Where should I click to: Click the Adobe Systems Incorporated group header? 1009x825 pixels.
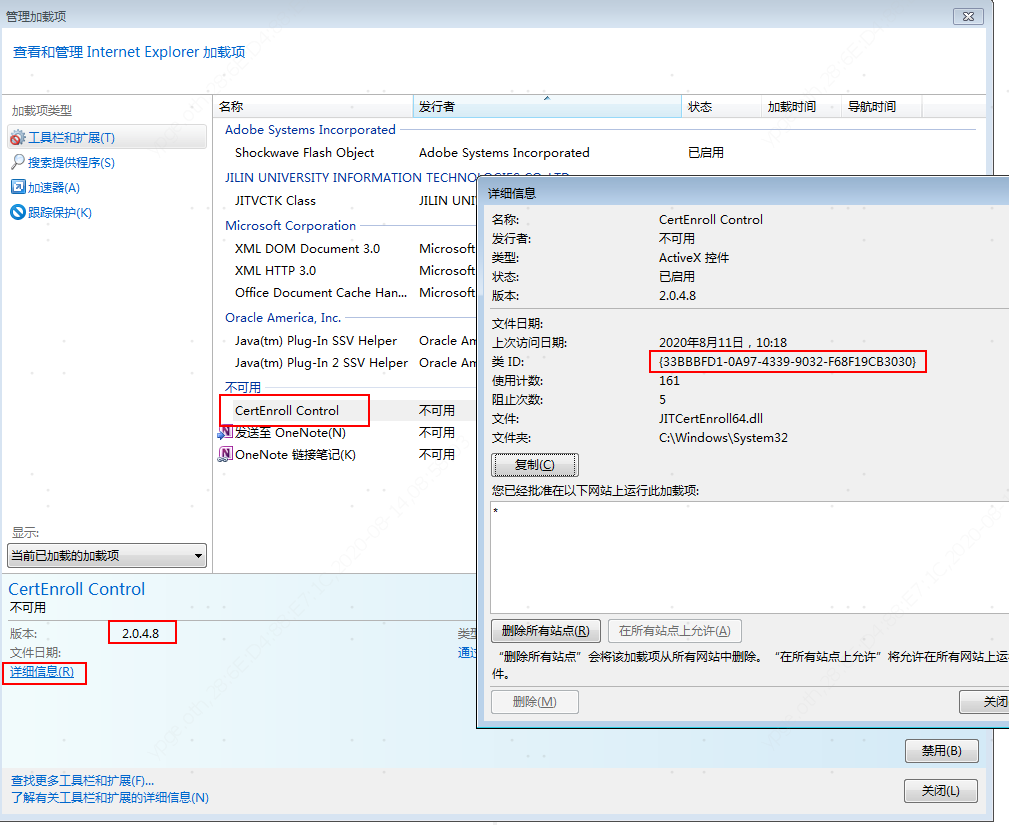pyautogui.click(x=310, y=129)
